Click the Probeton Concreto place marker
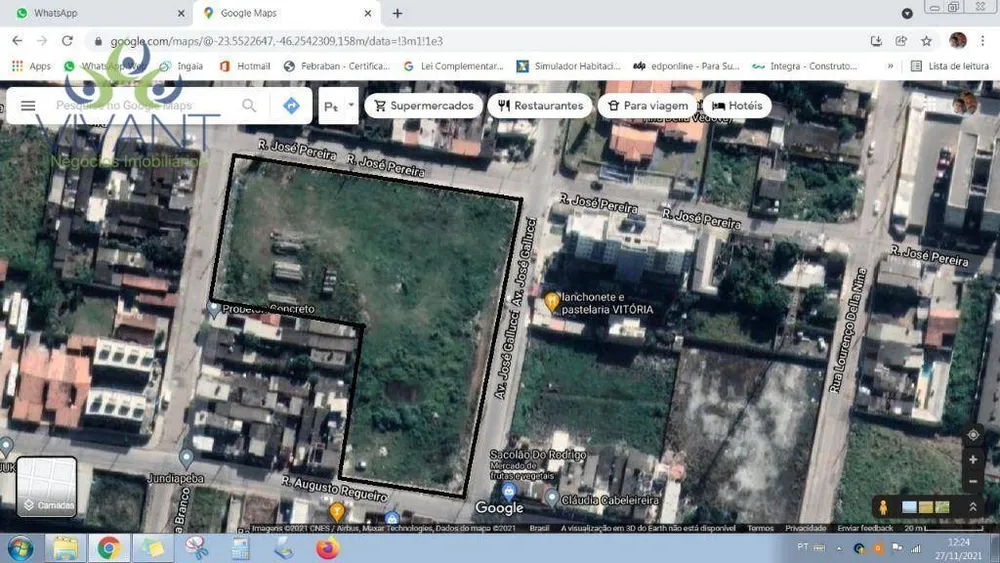This screenshot has width=1000, height=563. pyautogui.click(x=214, y=309)
